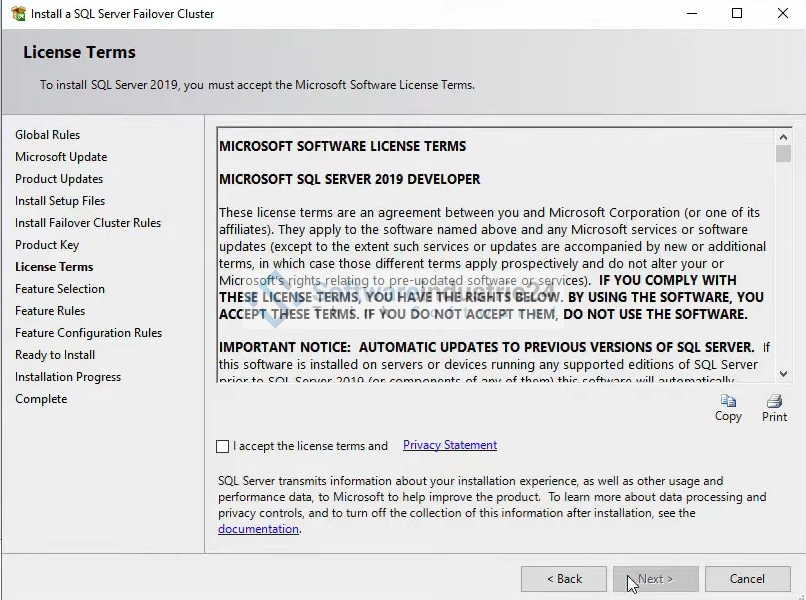806x600 pixels.
Task: Go to the Product Key step
Action: (47, 245)
